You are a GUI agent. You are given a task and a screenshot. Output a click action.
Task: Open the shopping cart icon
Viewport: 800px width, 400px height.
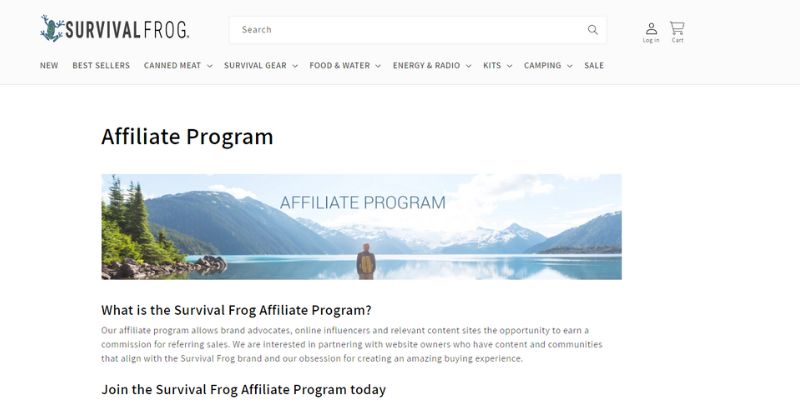677,32
